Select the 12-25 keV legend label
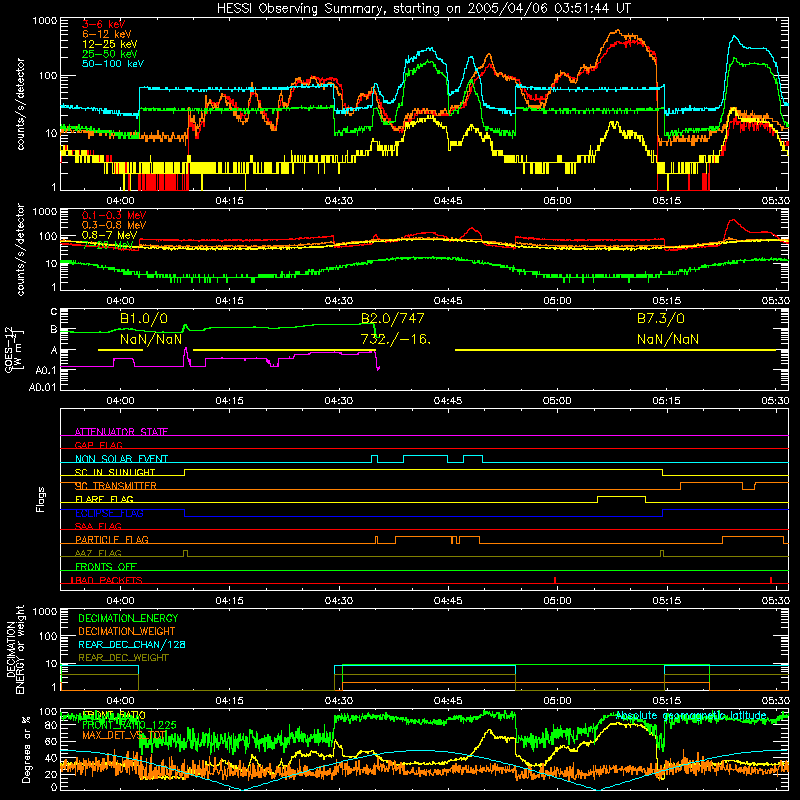800x800 pixels. (109, 44)
